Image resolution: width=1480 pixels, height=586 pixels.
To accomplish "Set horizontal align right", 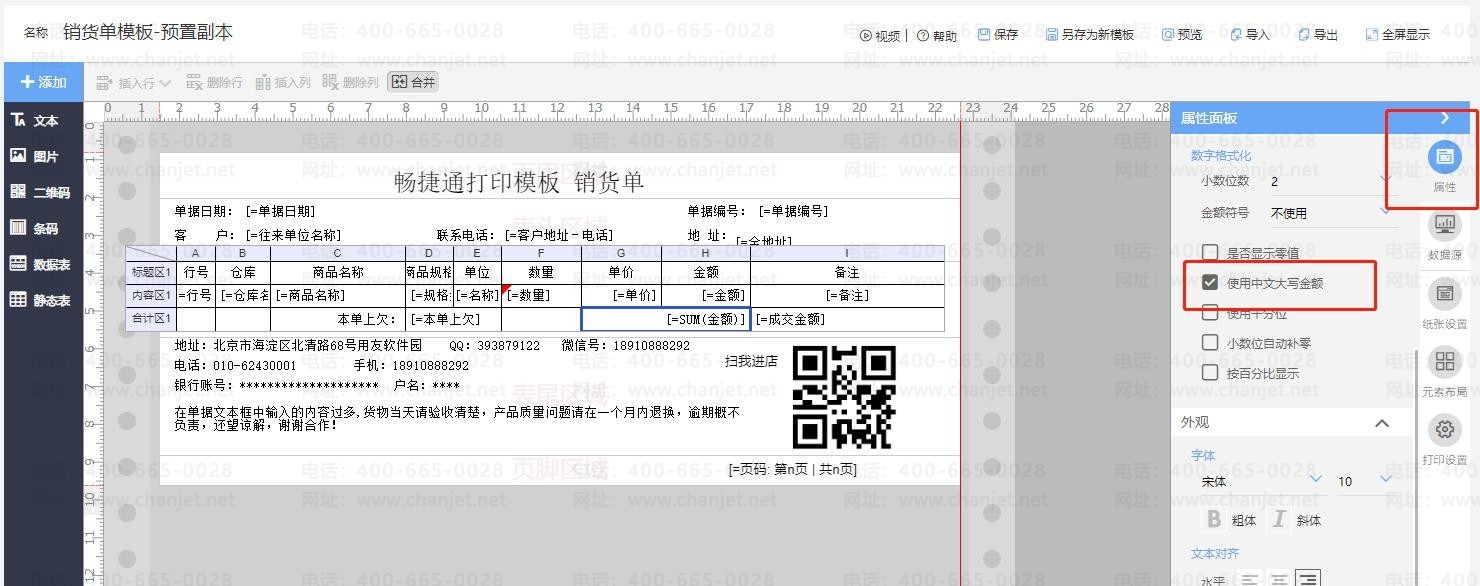I will (x=1309, y=579).
